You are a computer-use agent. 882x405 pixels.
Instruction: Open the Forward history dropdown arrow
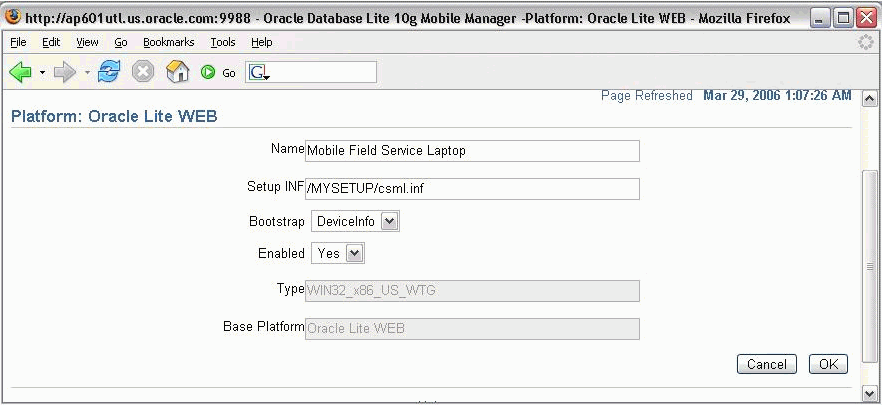click(x=87, y=73)
